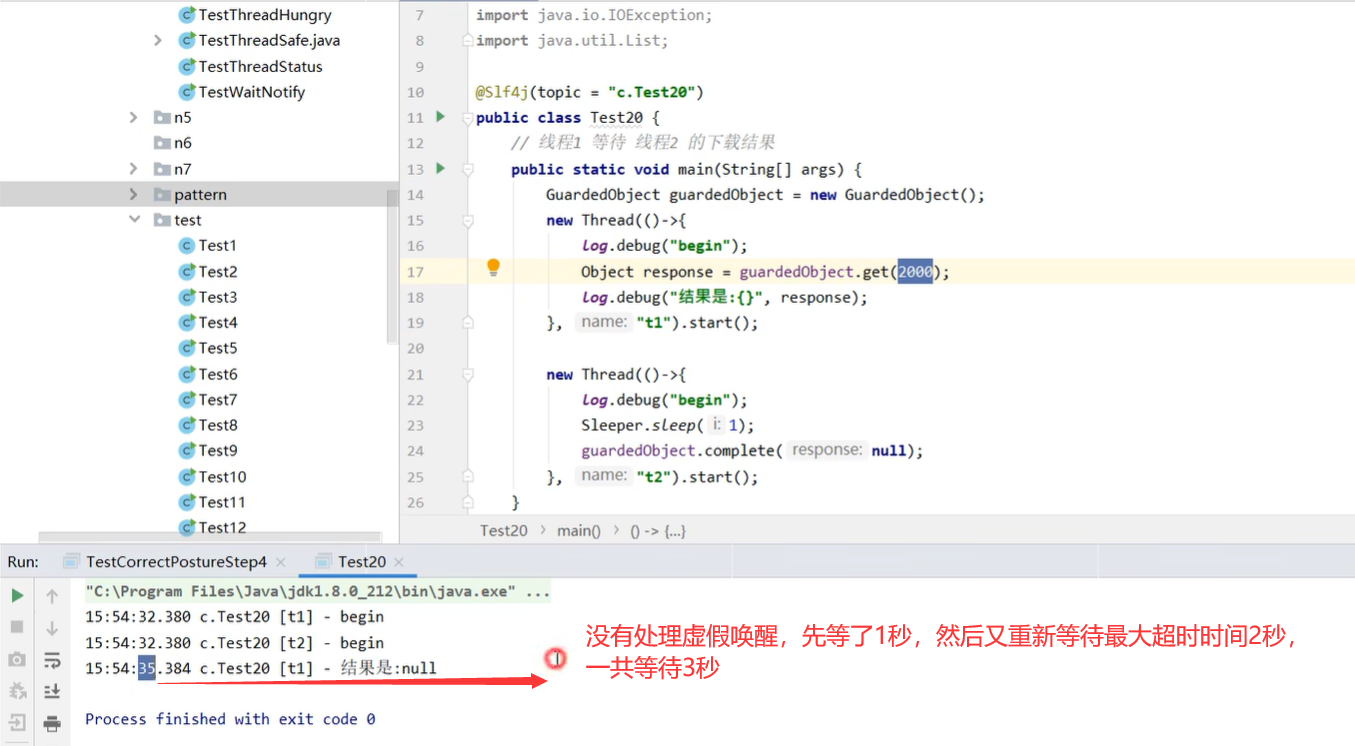Click the fold end marker at line 19

point(467,322)
